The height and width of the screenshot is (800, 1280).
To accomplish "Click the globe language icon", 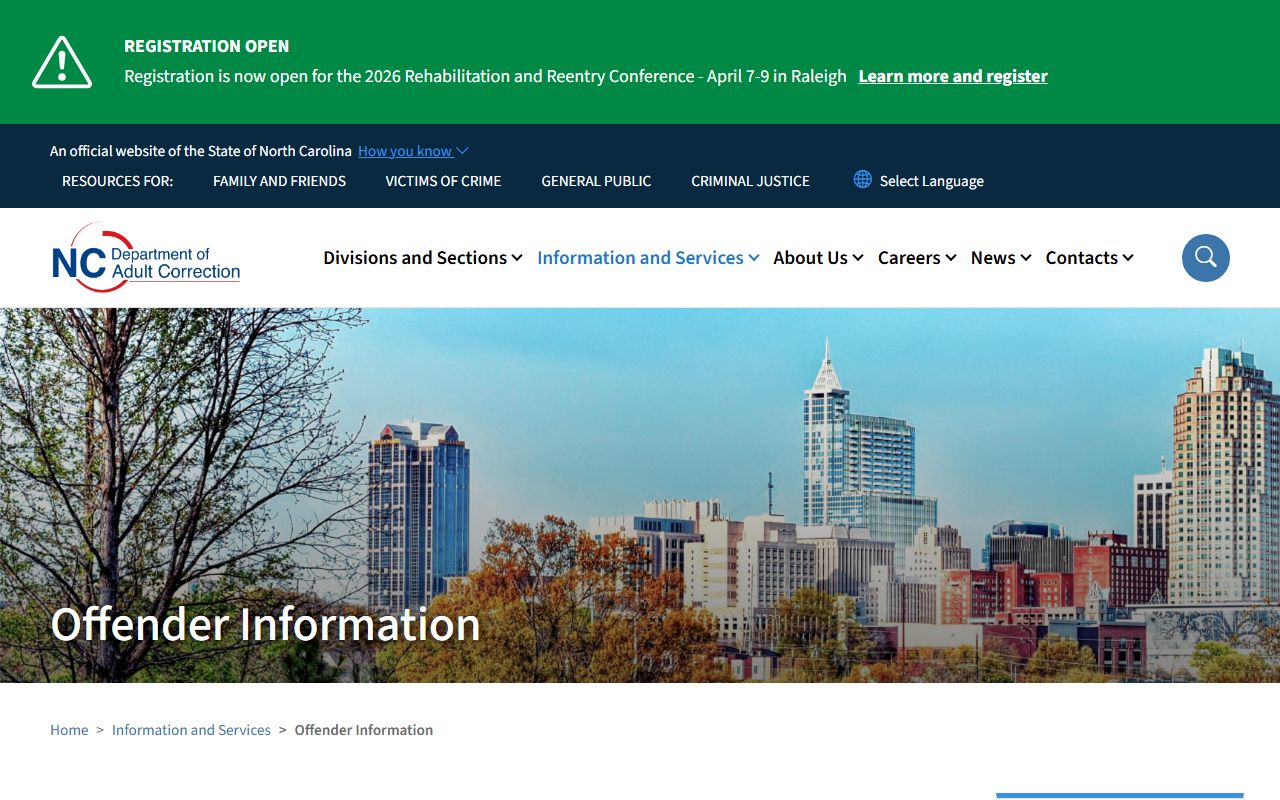I will [862, 179].
